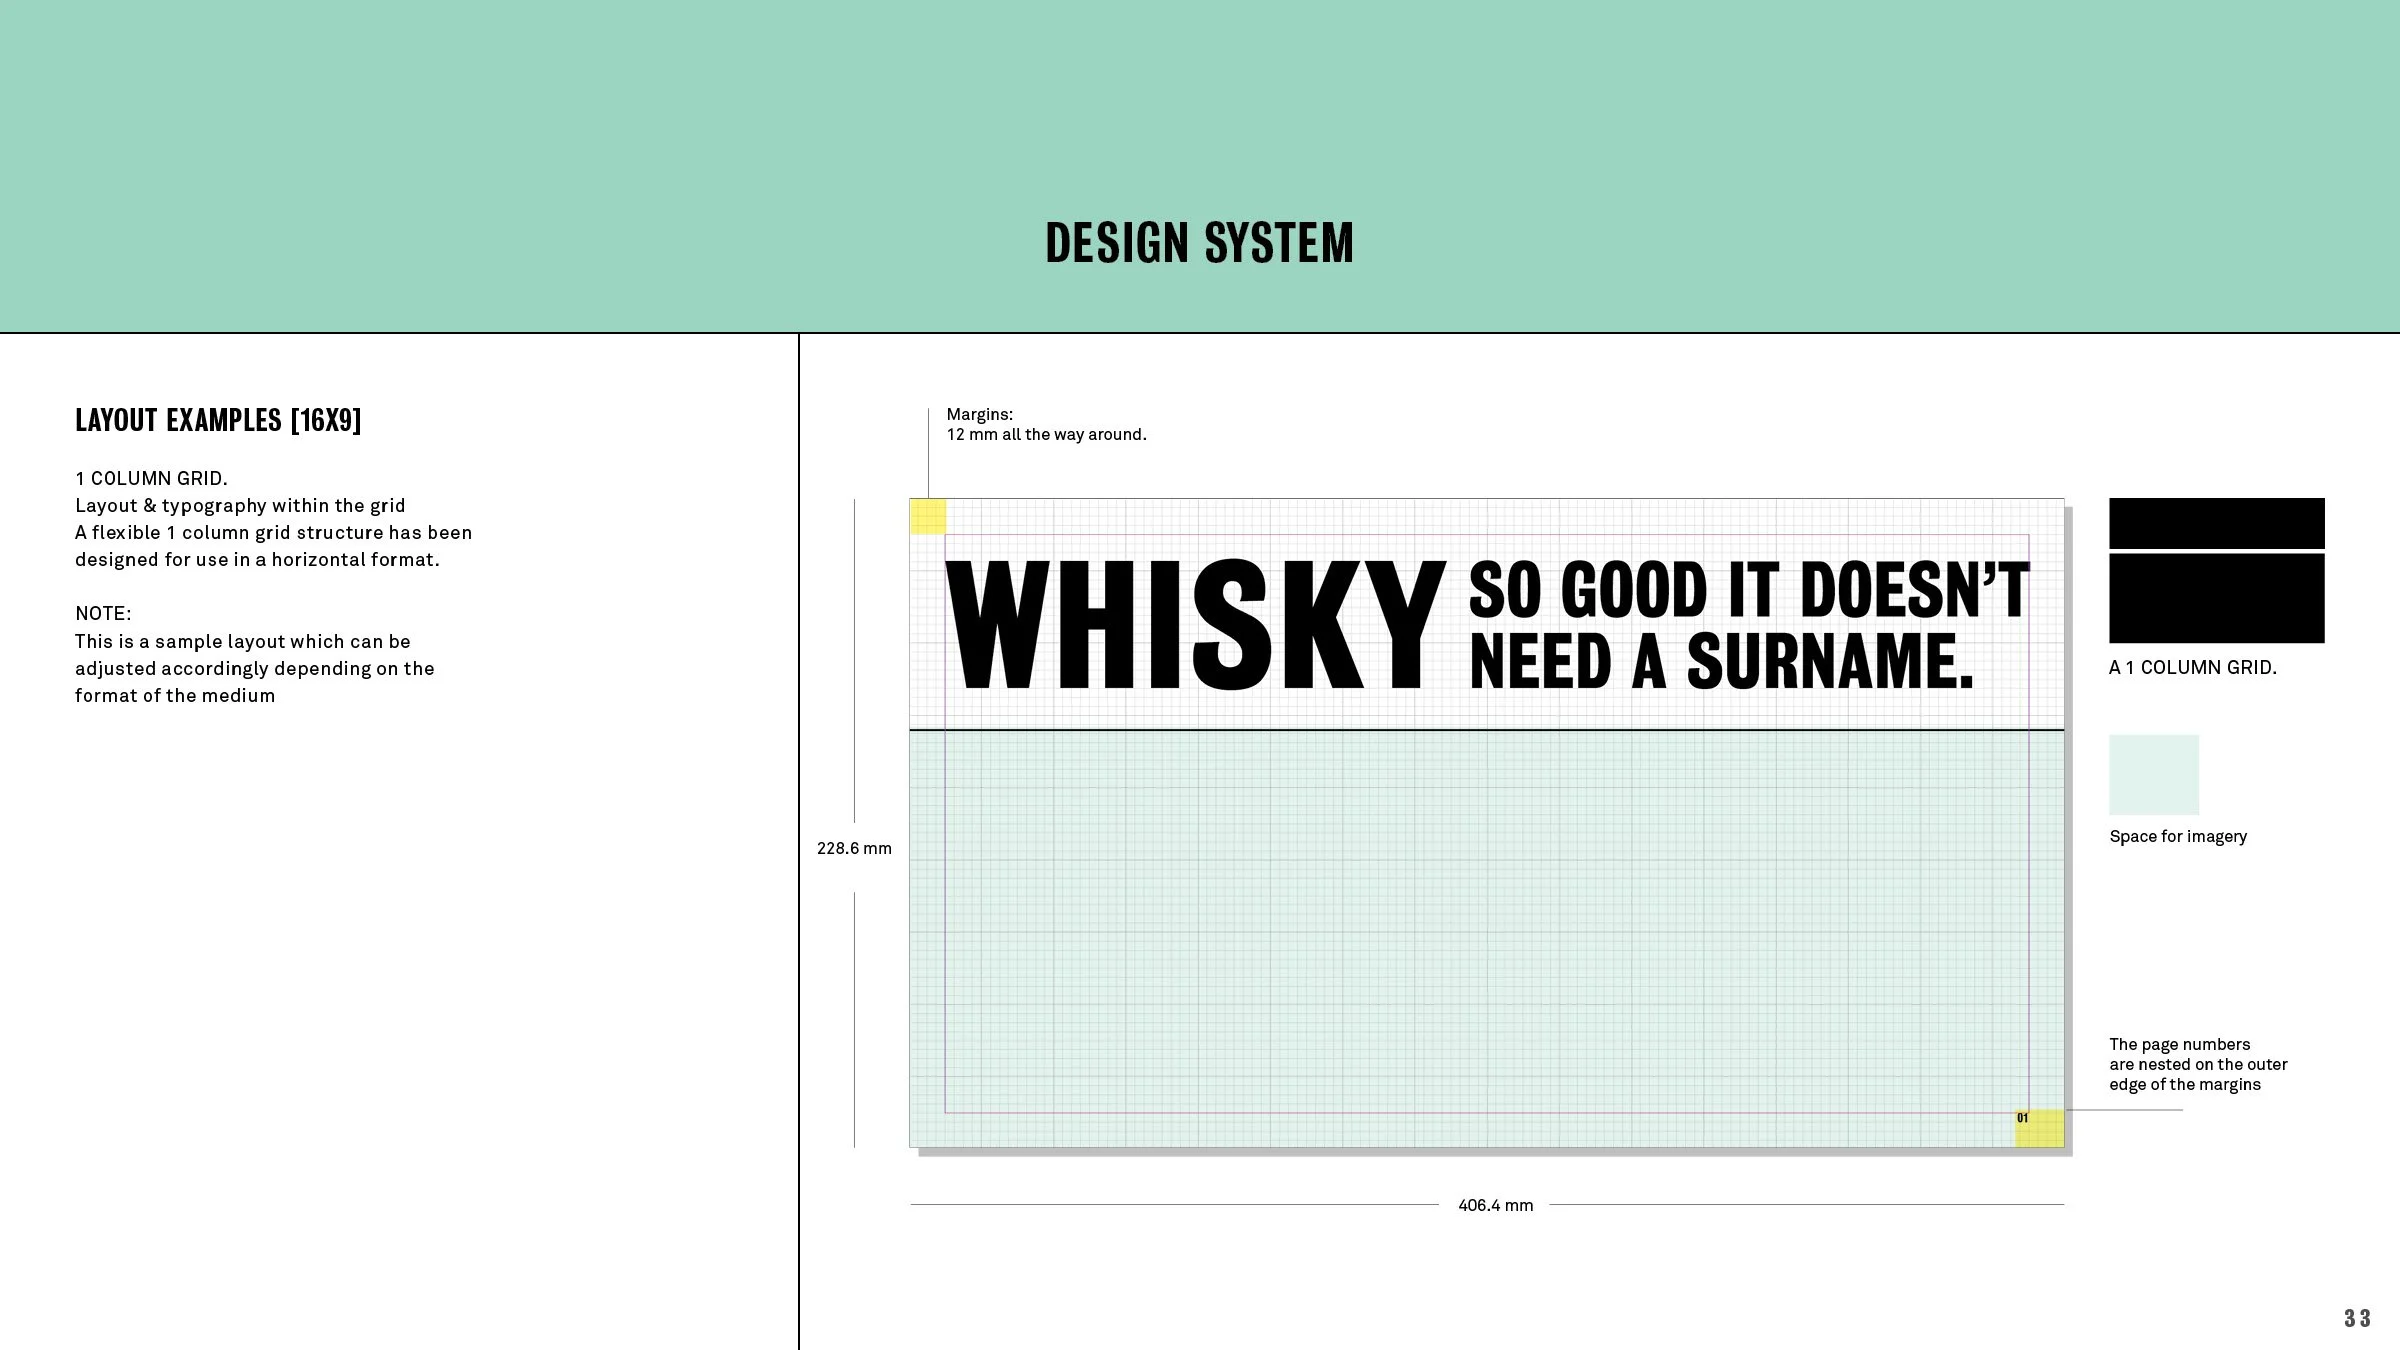This screenshot has height=1350, width=2400.
Task: Click the 228.6 mm height dimension label
Action: coord(854,849)
